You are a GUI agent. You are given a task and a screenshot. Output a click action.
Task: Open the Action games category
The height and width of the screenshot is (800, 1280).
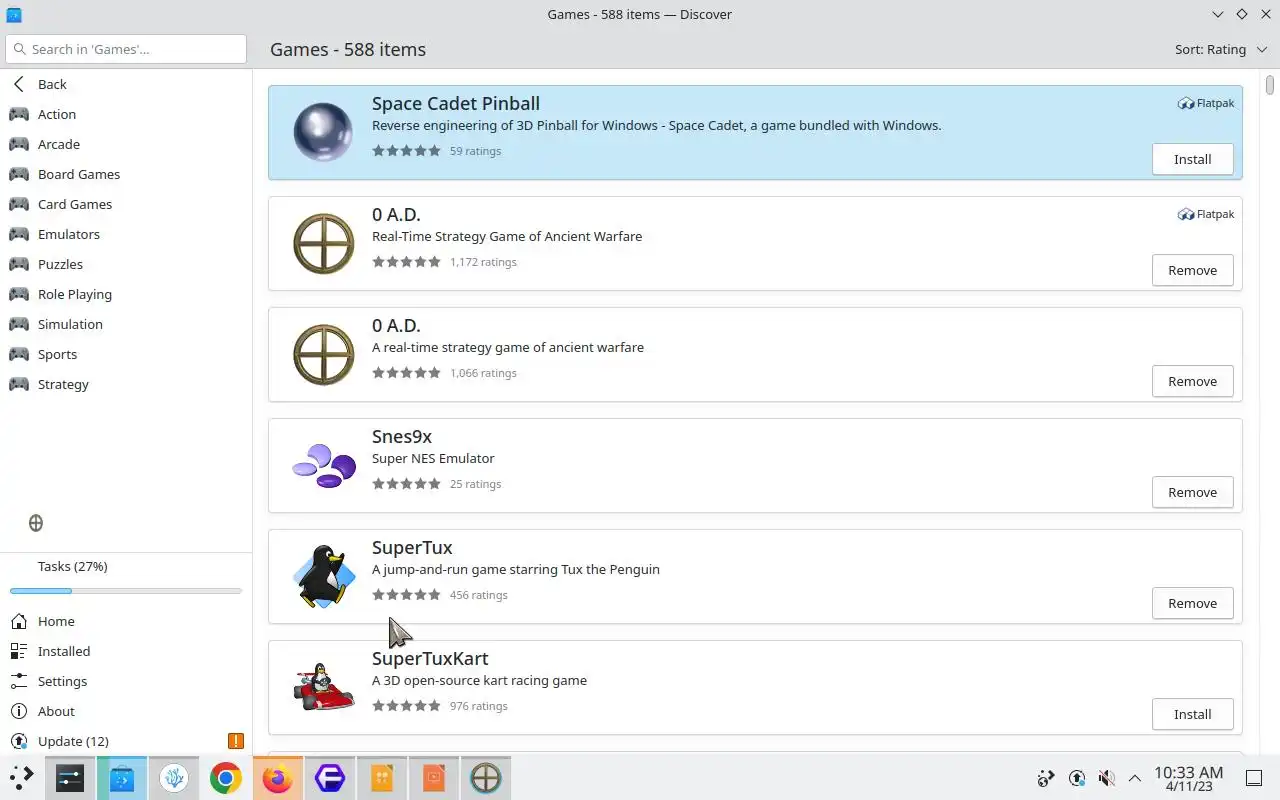pyautogui.click(x=126, y=114)
